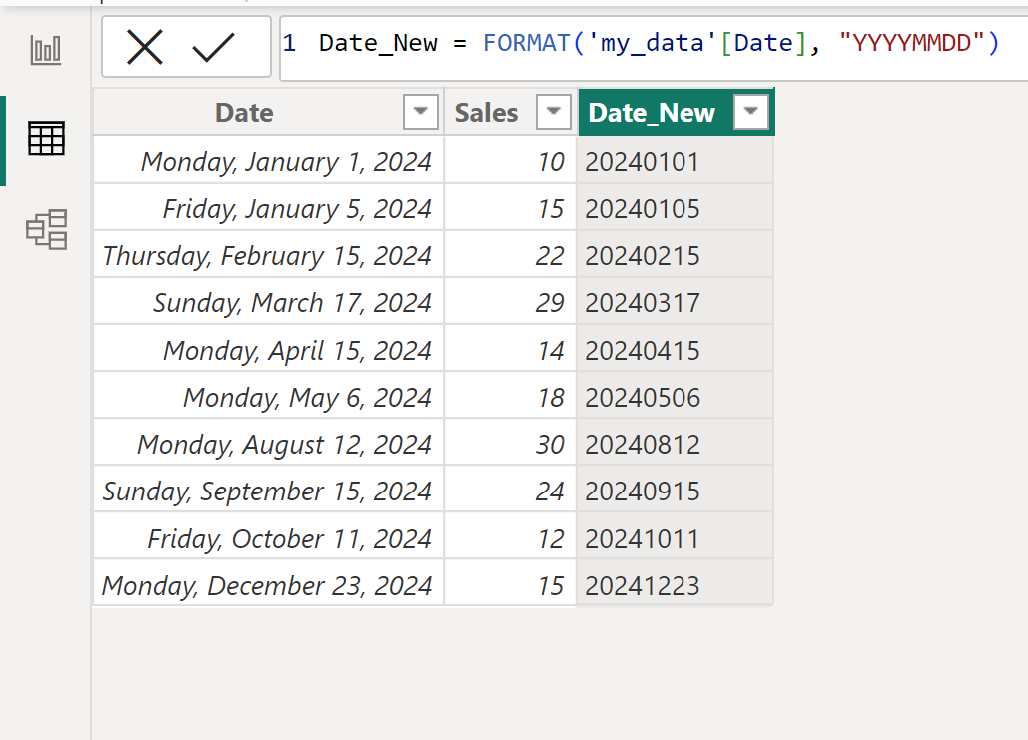Select Date_New cell 20241223

click(x=675, y=585)
